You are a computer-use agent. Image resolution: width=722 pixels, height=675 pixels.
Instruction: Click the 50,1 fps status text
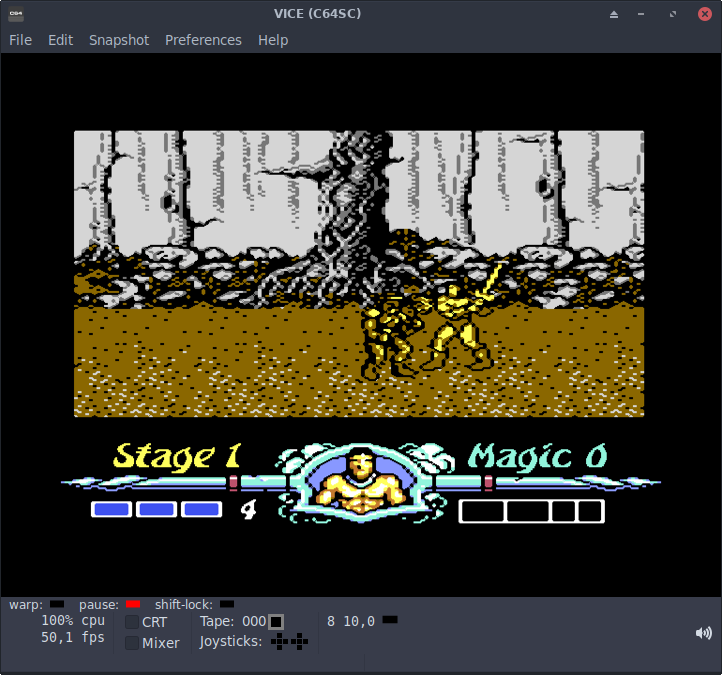coord(73,637)
